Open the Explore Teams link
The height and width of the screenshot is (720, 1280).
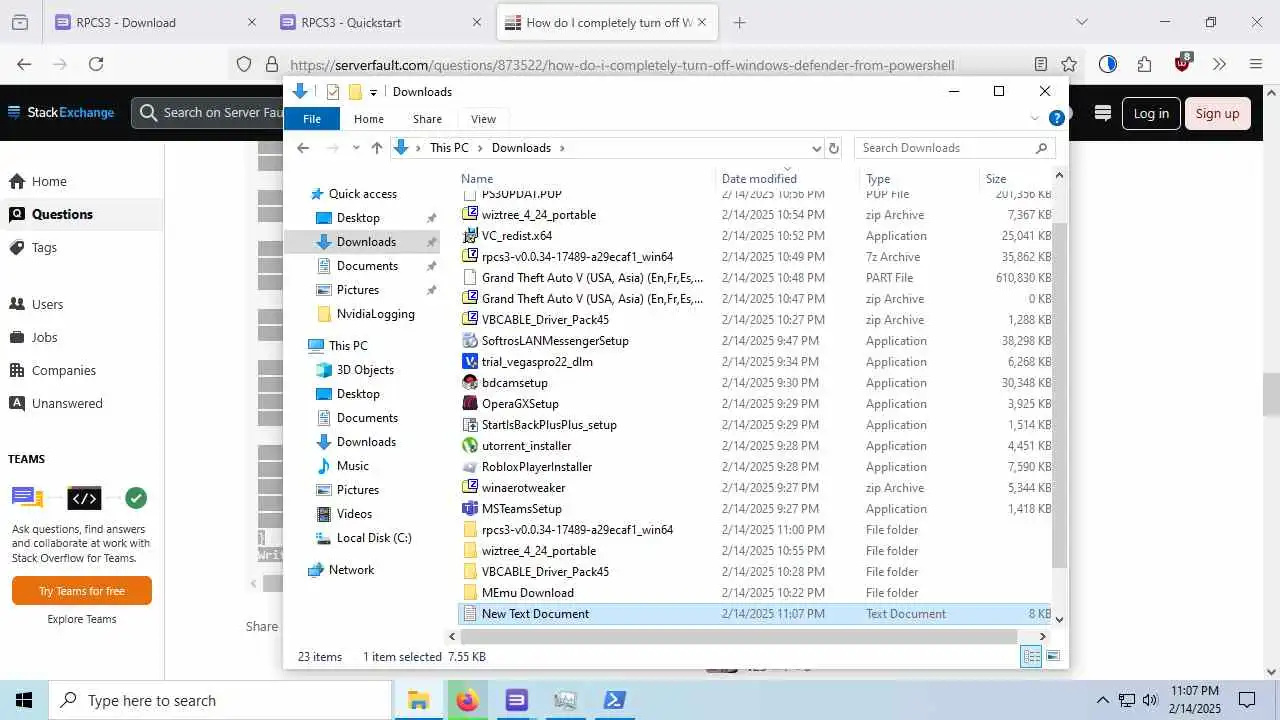(82, 619)
